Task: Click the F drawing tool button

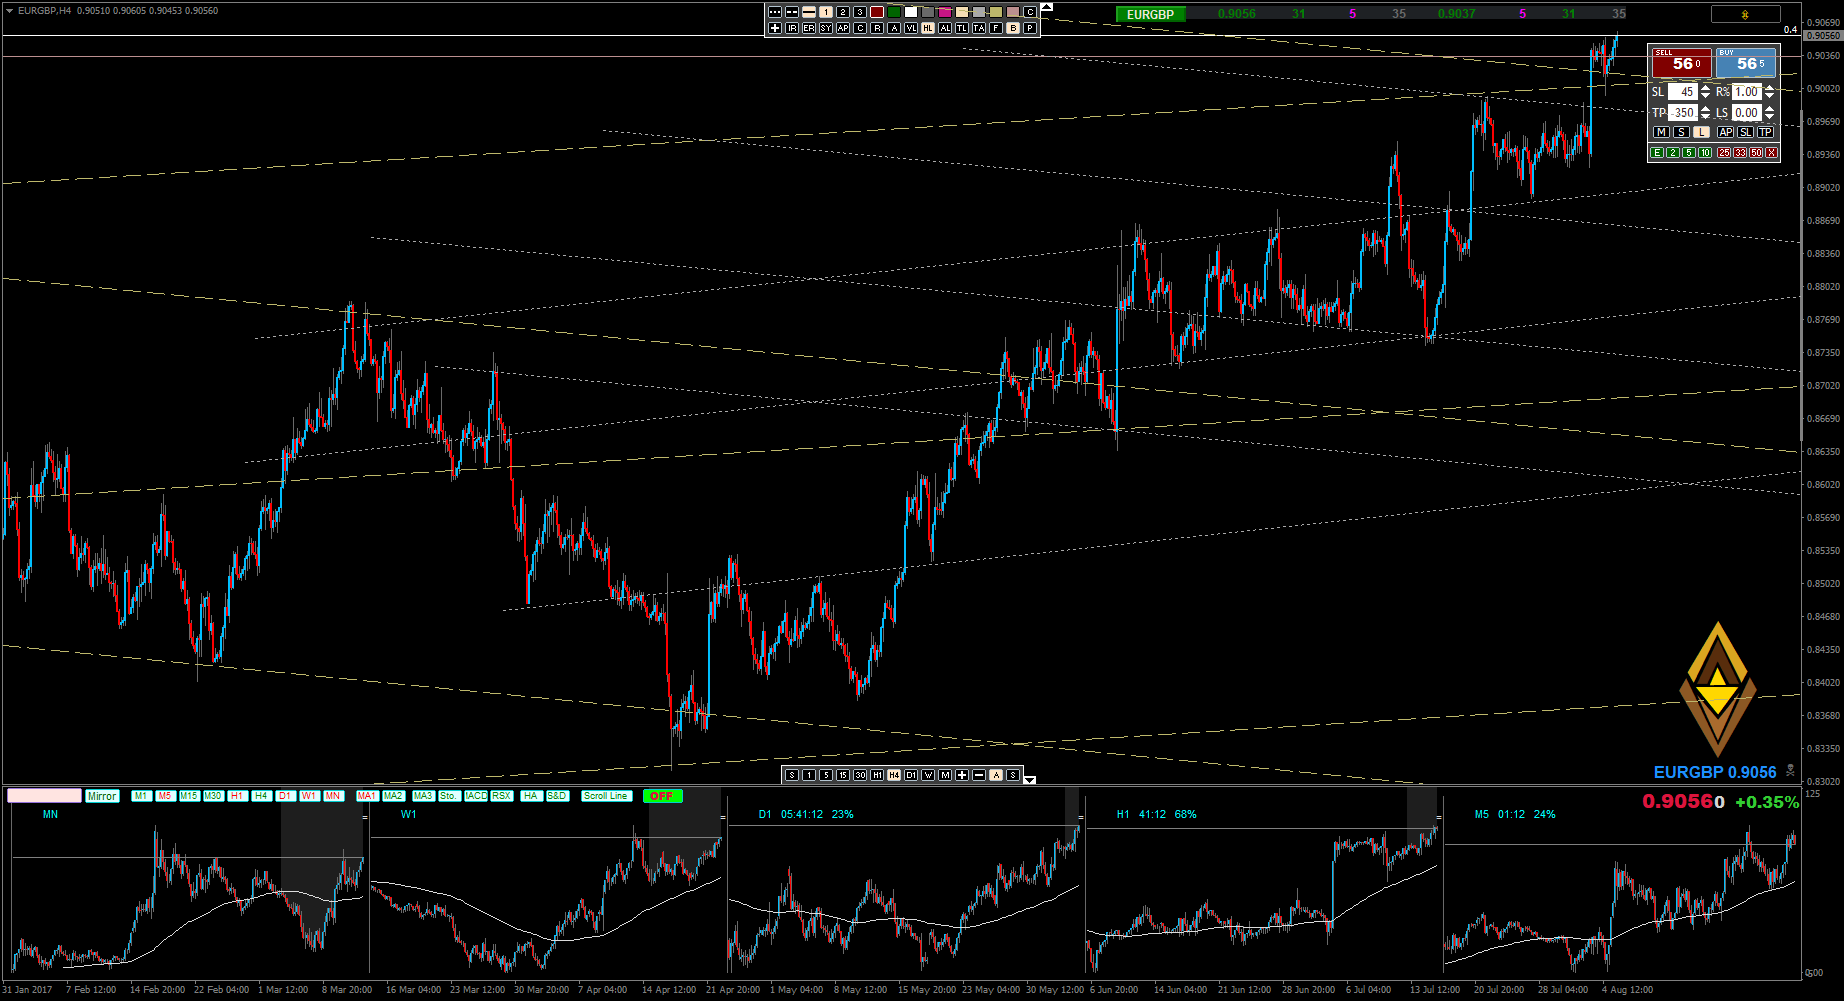Action: coord(996,28)
